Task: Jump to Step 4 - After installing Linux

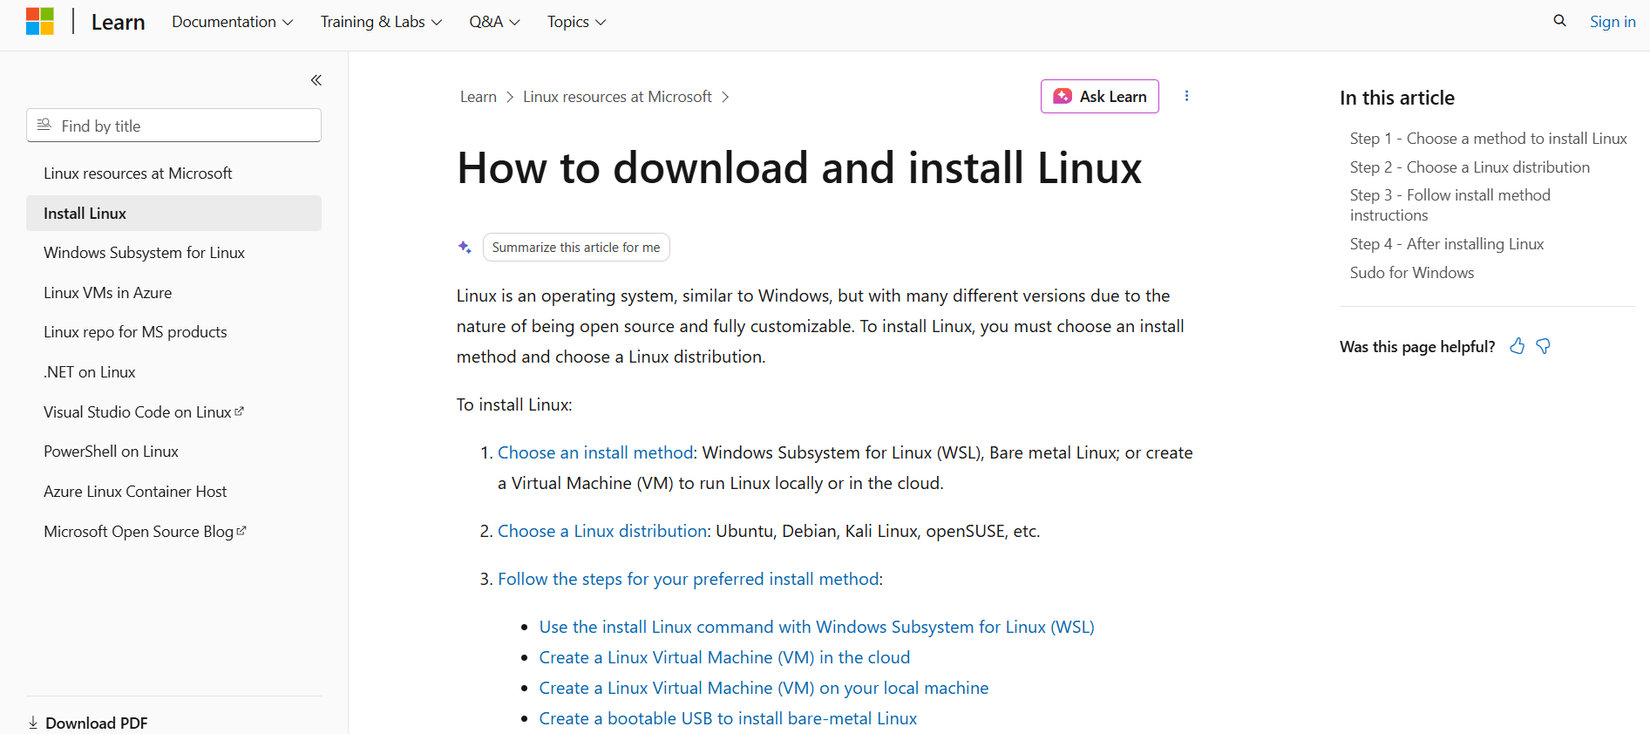Action: [1446, 244]
